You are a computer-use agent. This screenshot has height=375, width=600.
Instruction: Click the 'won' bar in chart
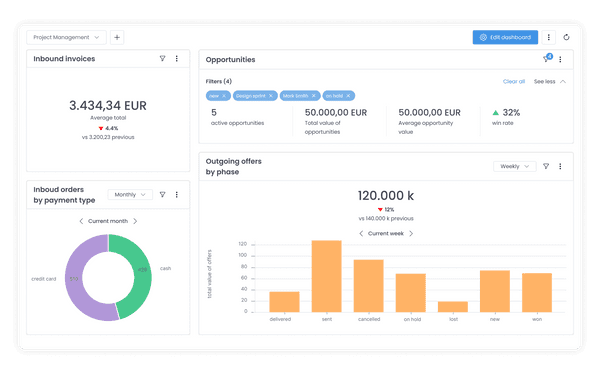click(537, 293)
